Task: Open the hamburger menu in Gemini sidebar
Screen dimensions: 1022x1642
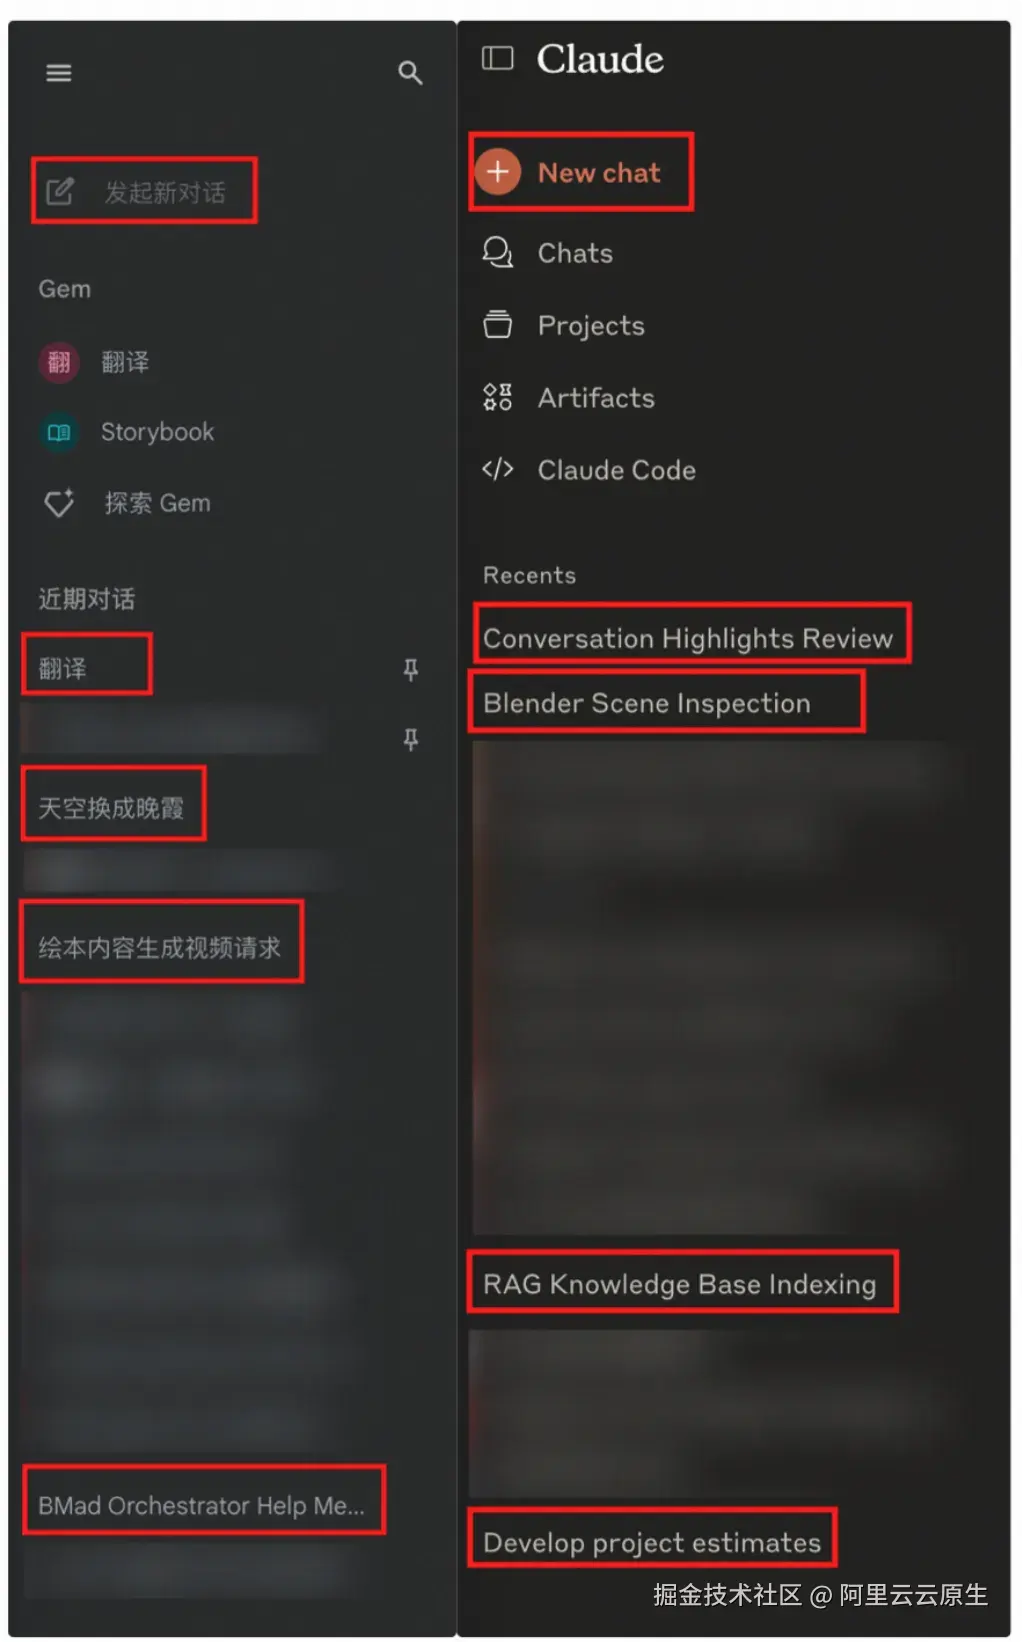Action: click(59, 73)
